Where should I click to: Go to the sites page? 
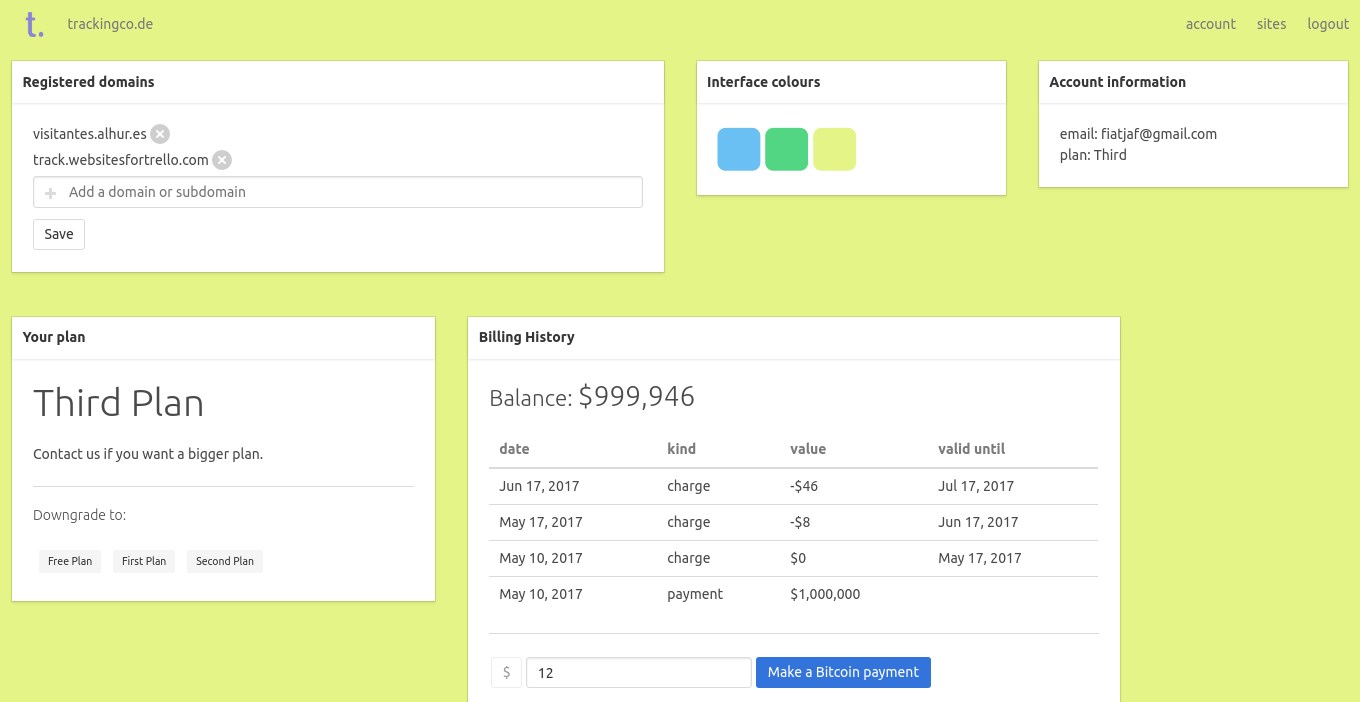(1272, 24)
